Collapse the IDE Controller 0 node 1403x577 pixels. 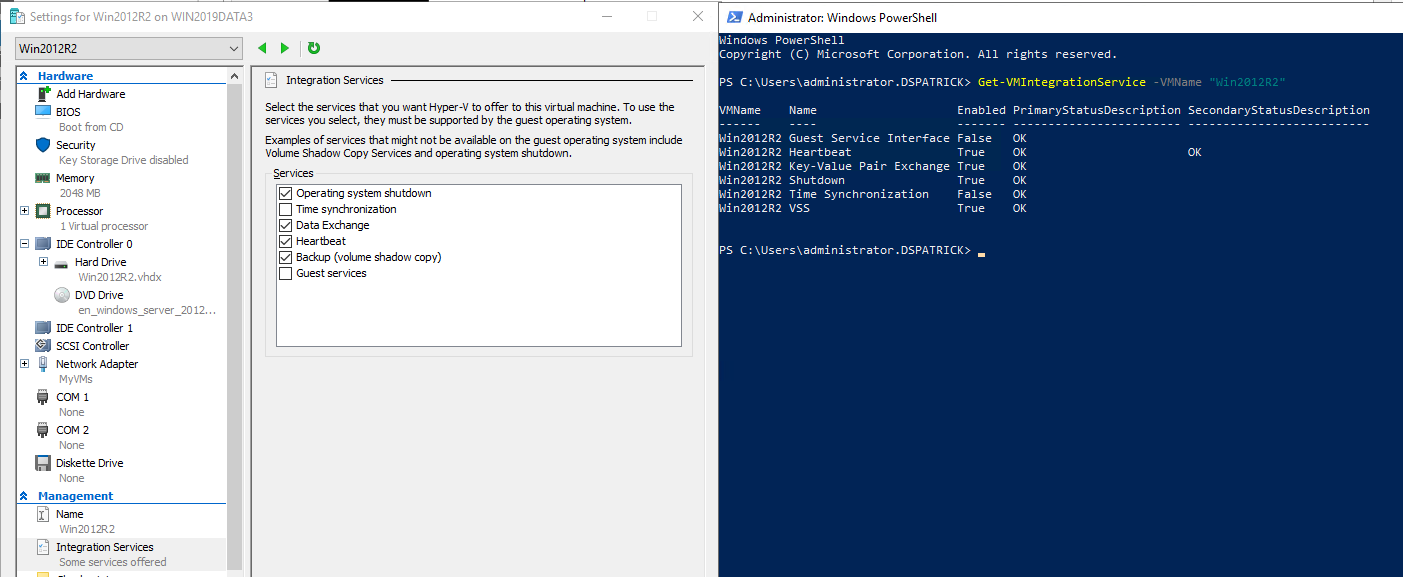point(24,244)
